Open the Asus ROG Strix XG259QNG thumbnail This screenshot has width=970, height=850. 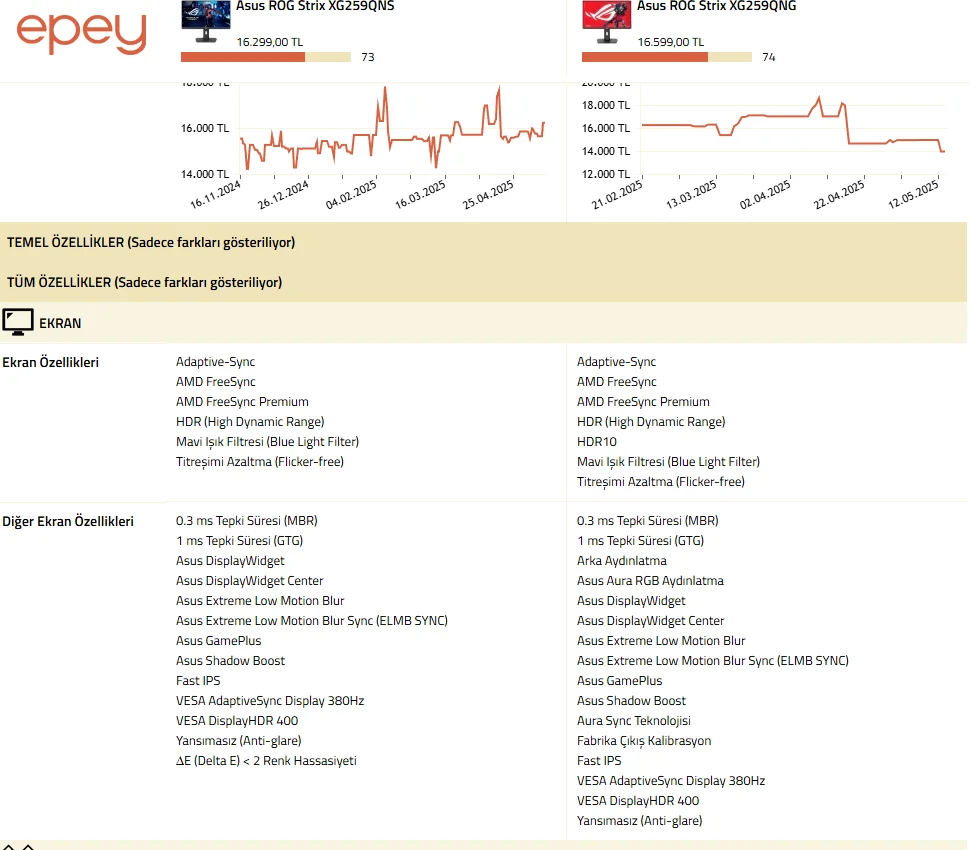[606, 22]
